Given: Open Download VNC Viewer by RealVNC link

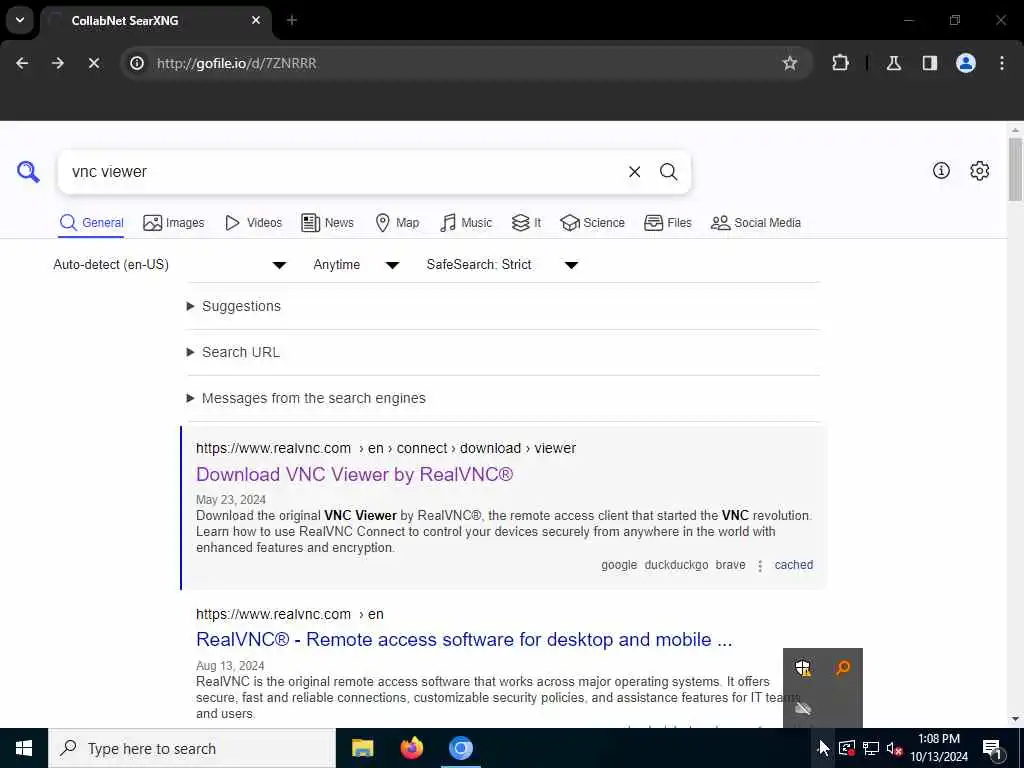Looking at the screenshot, I should (355, 474).
